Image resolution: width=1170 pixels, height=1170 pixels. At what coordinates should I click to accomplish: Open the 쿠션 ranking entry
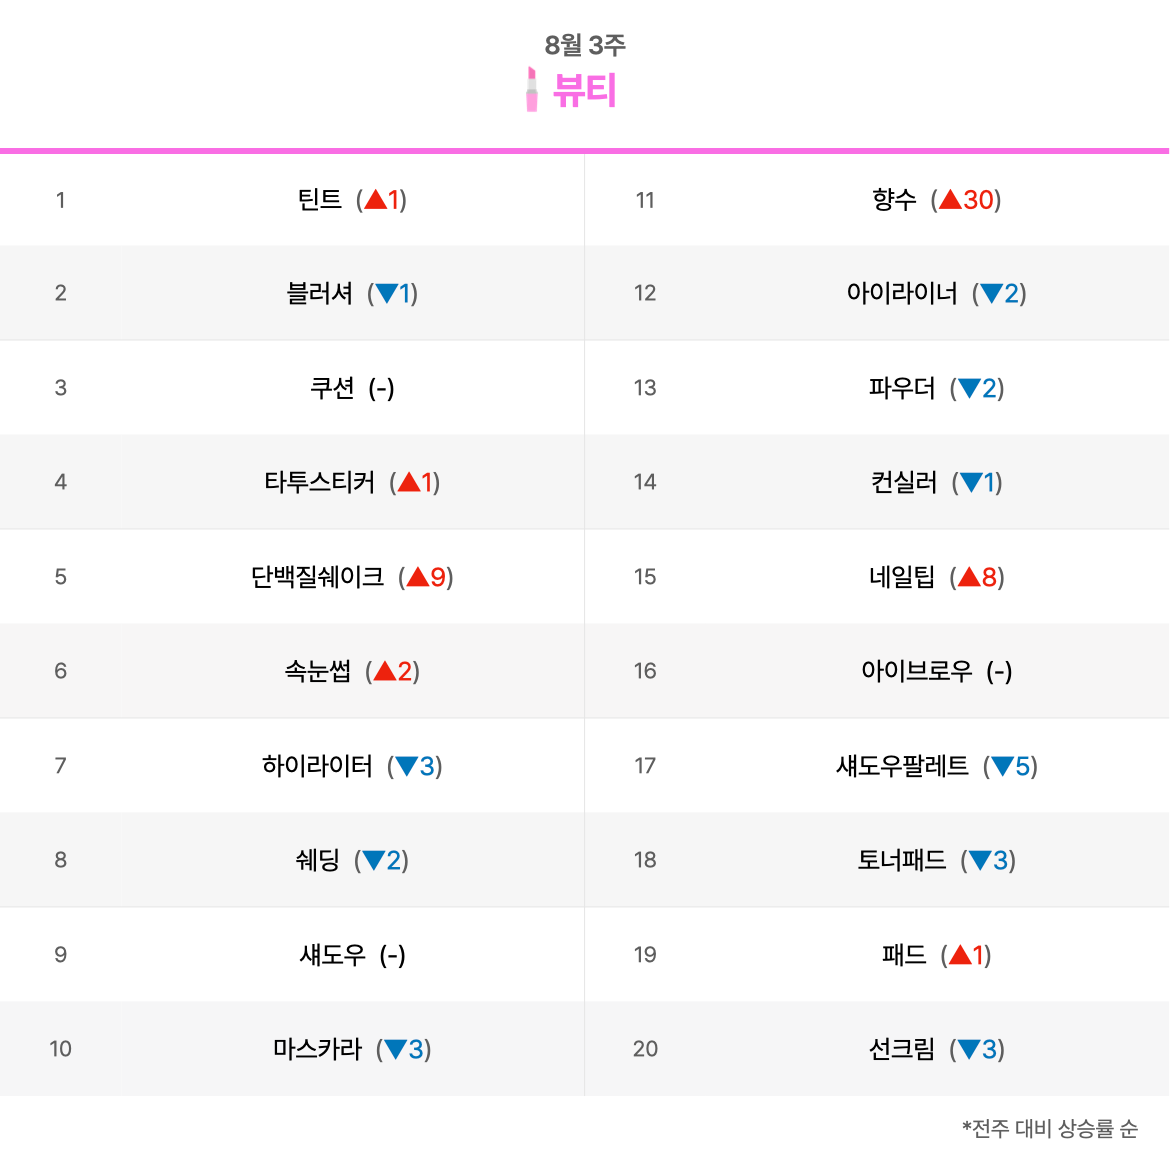click(x=332, y=388)
